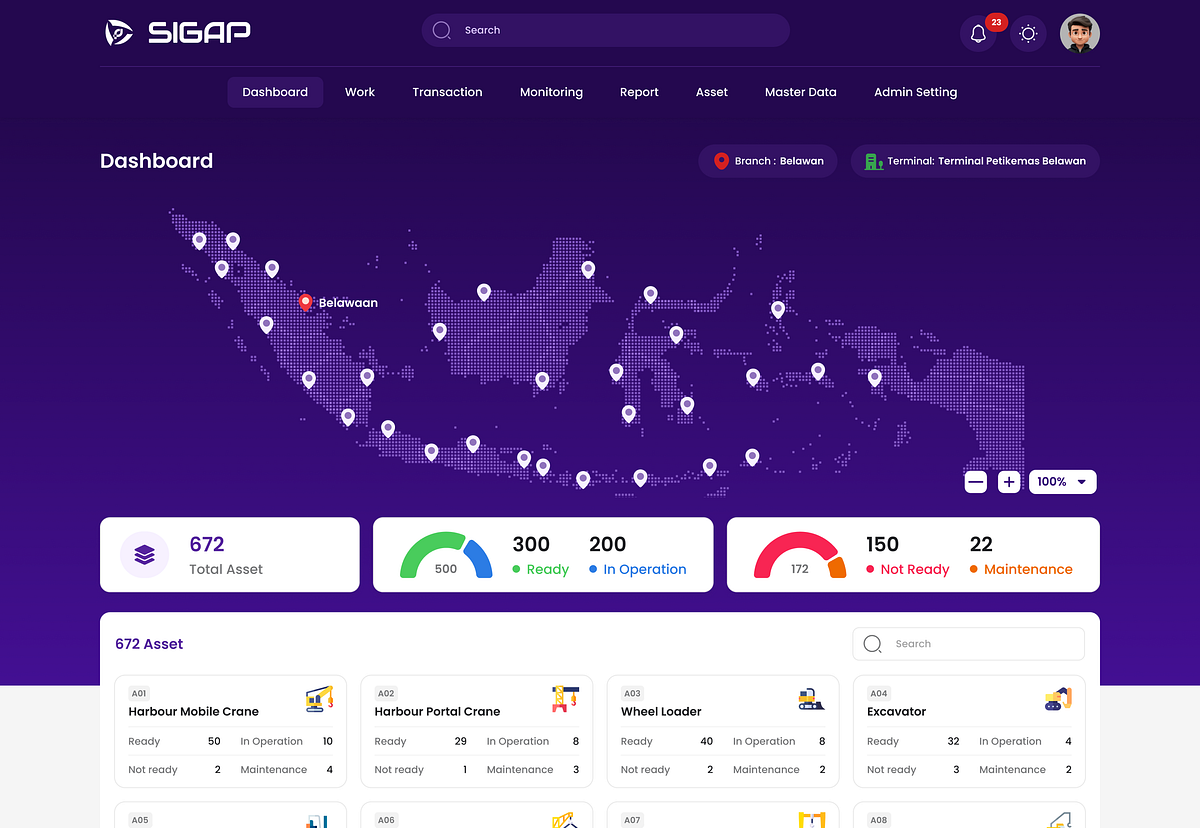
Task: Go to the Monitoring menu
Action: pos(551,92)
